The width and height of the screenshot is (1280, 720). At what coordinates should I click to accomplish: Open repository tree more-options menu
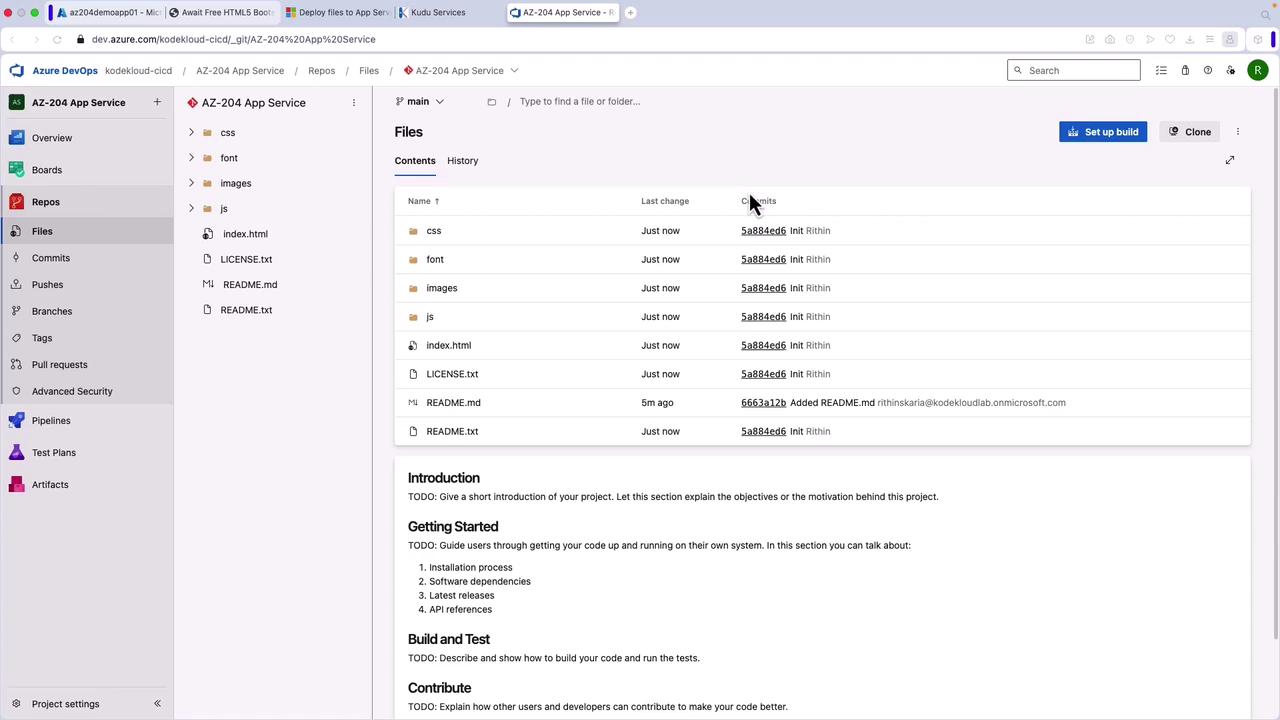point(353,103)
